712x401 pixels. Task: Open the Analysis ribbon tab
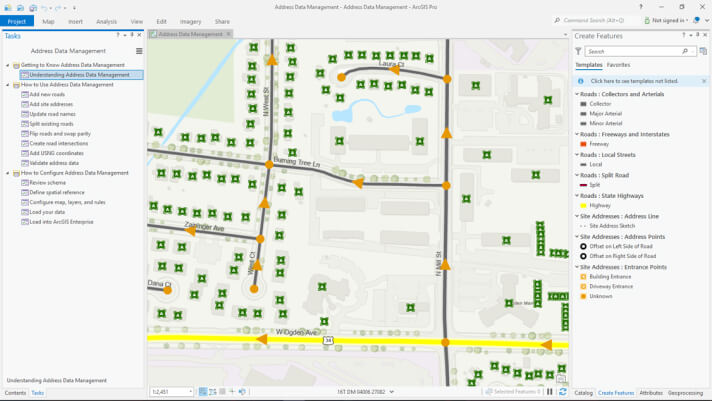tap(106, 21)
